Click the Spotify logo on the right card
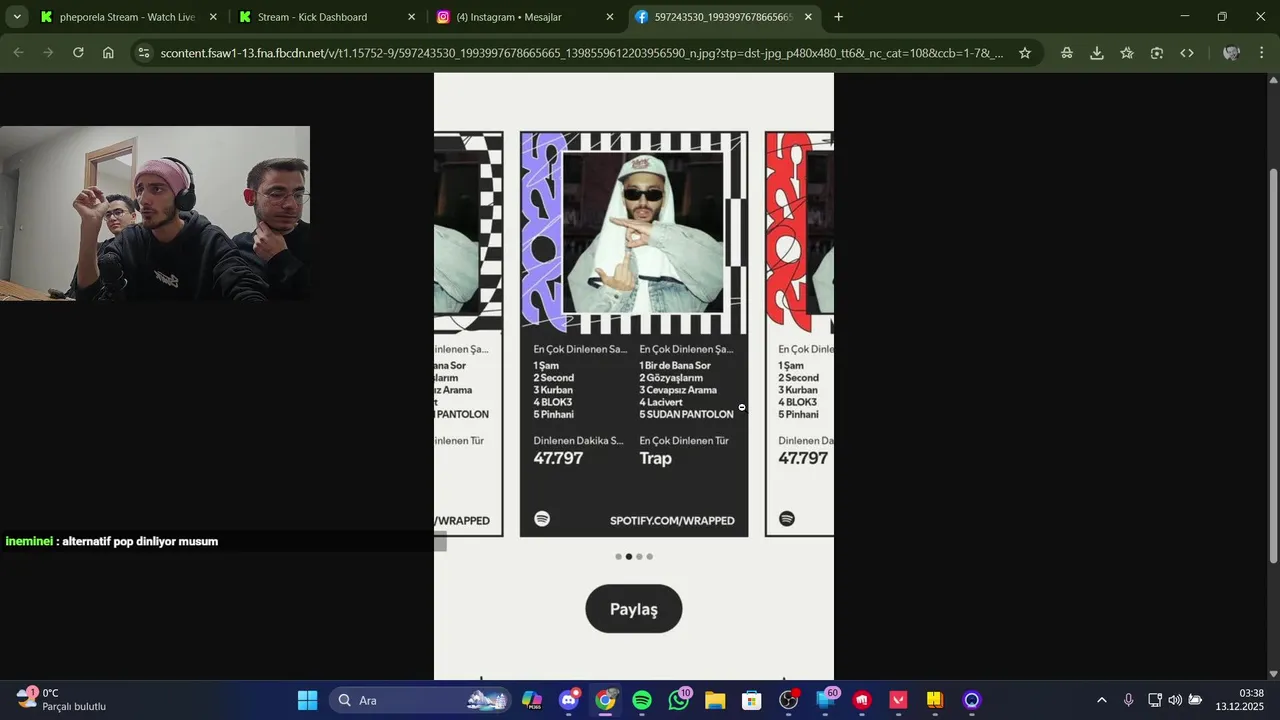The height and width of the screenshot is (720, 1280). (x=787, y=519)
